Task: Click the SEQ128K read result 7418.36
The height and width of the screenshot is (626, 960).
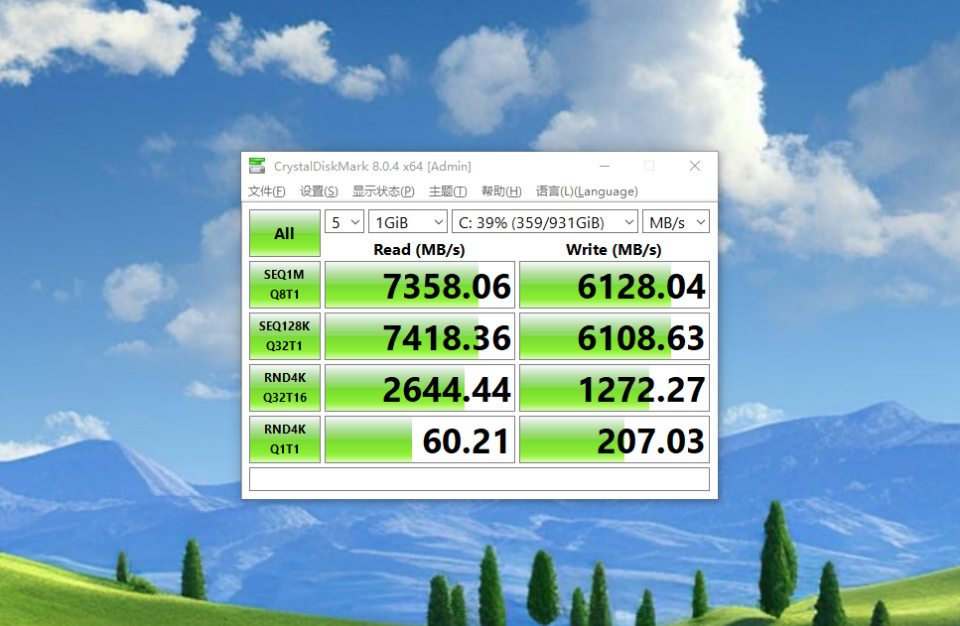Action: [419, 336]
